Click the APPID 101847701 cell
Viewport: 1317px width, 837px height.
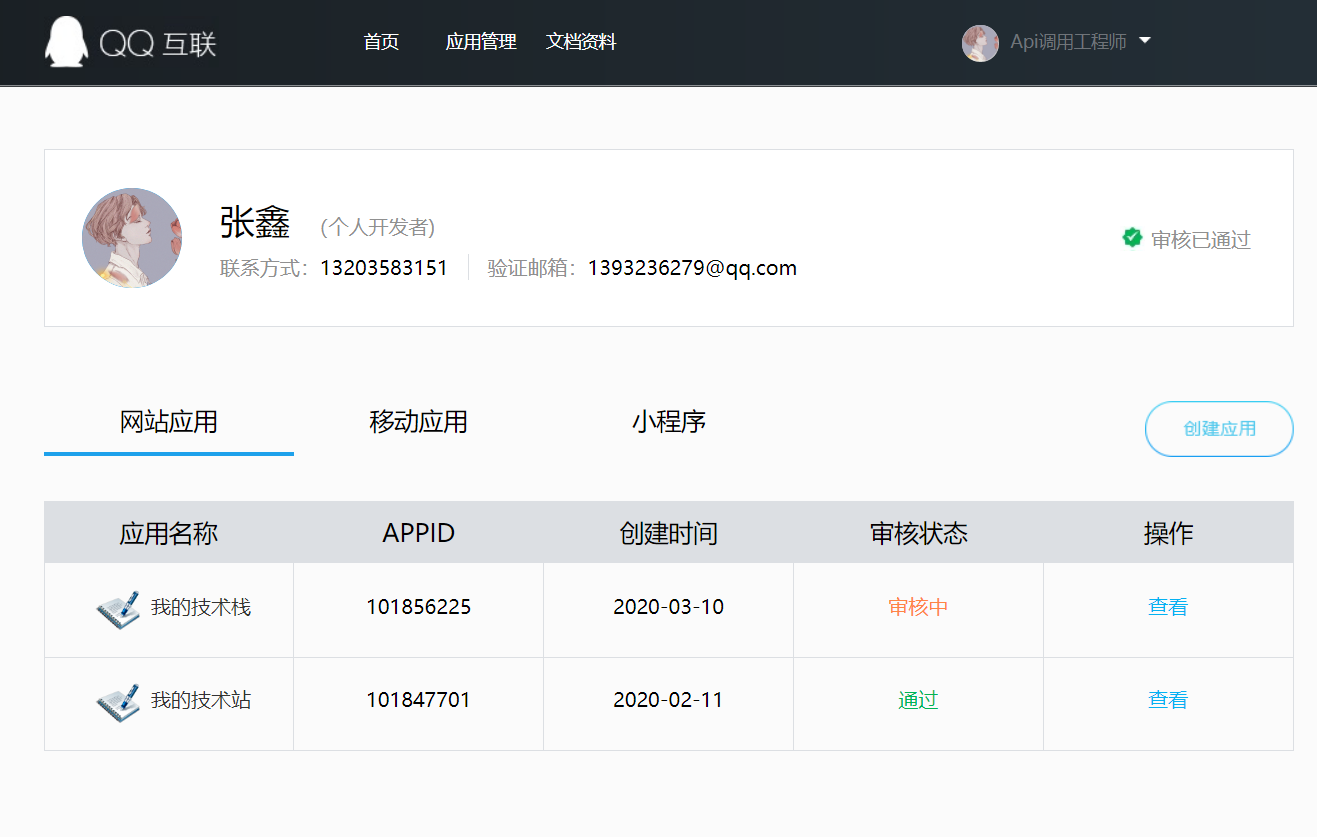(418, 700)
